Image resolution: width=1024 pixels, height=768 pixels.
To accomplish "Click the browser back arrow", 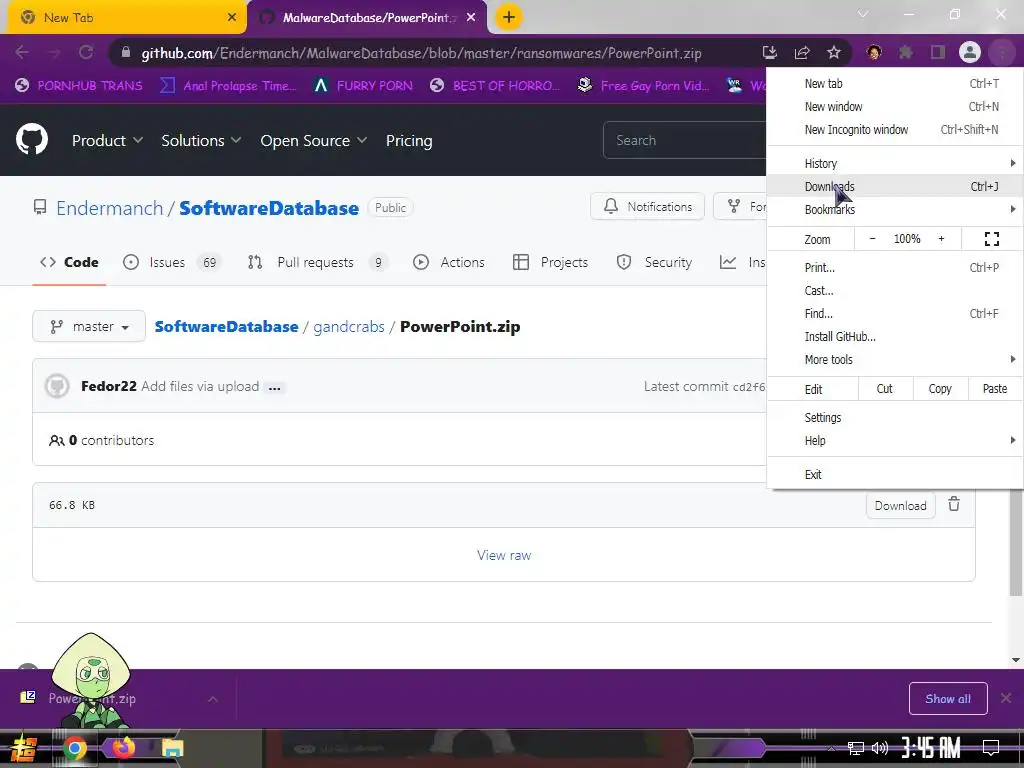I will coord(22,52).
